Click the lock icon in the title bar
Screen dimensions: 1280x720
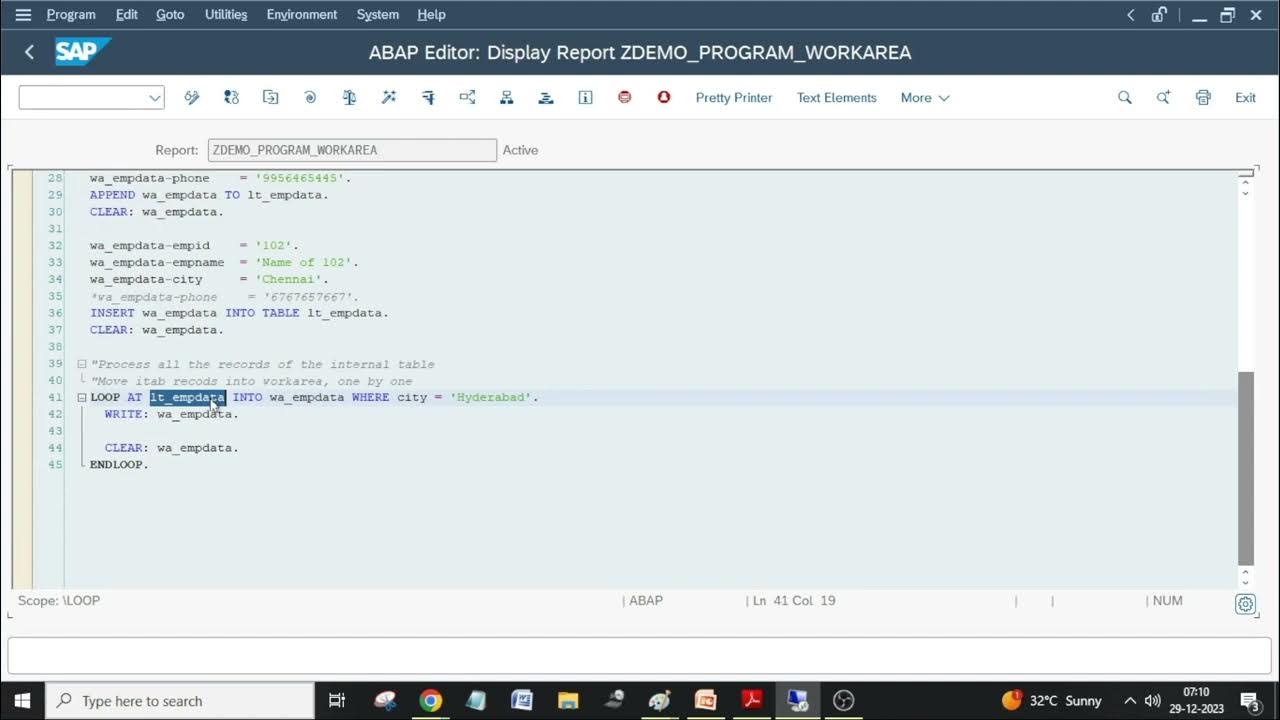1159,15
